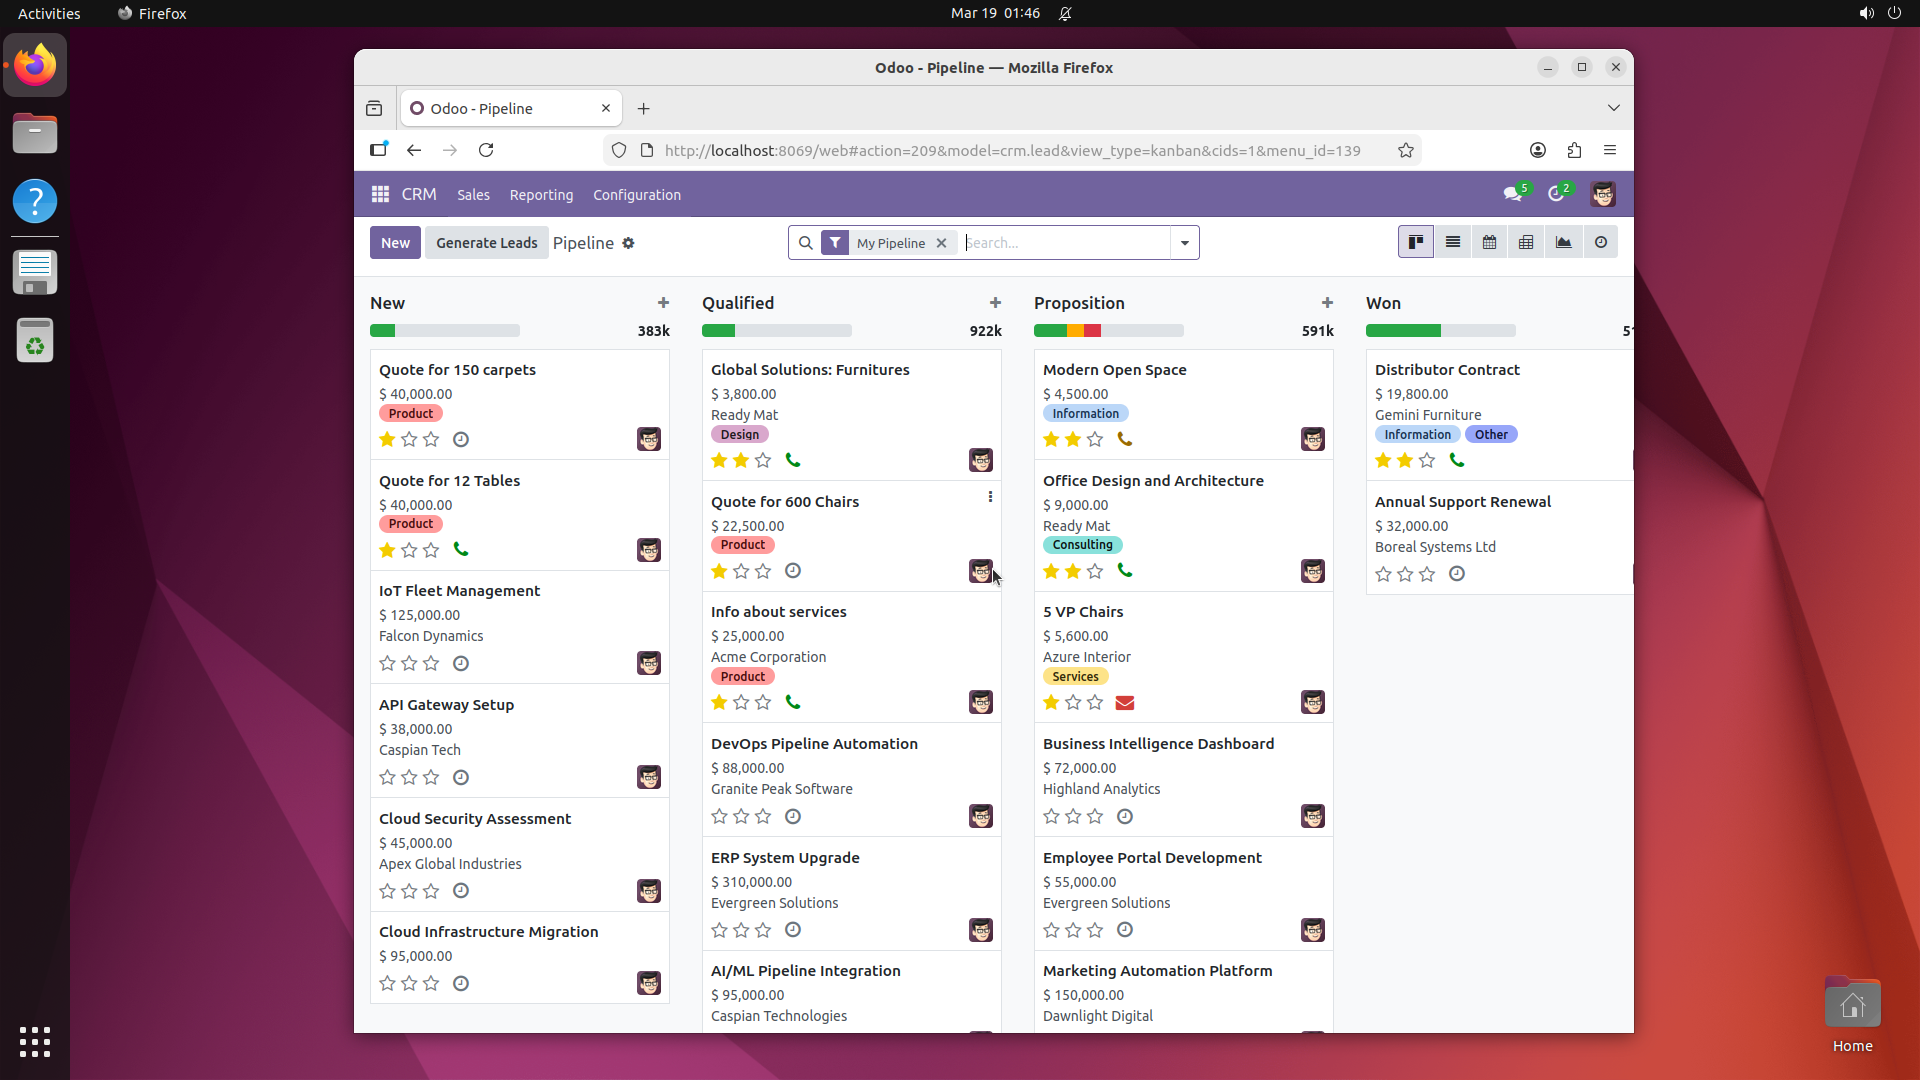The image size is (1920, 1080).
Task: Open the three-dot menu on Quote for 600 Chairs
Action: click(990, 497)
